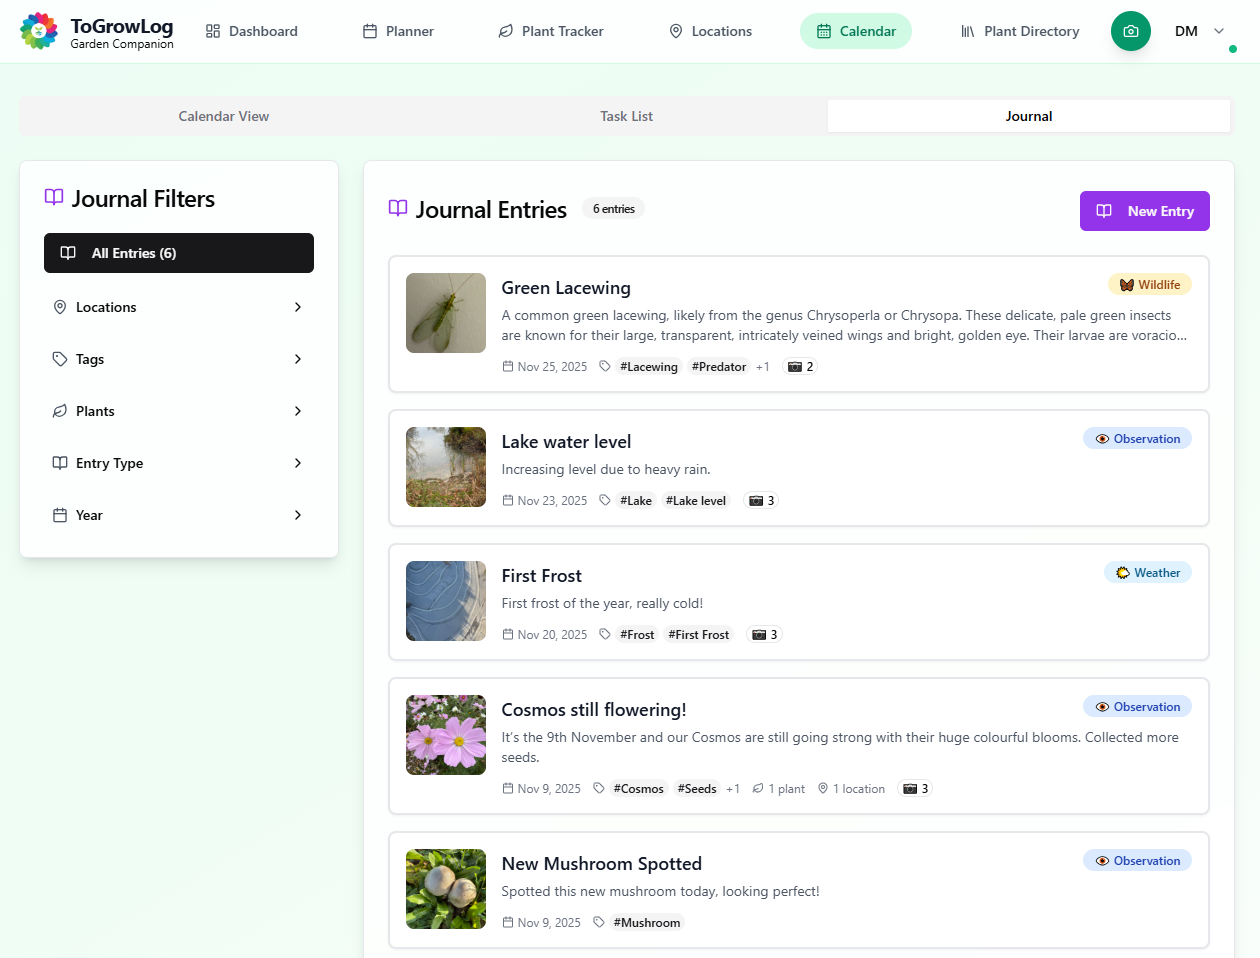Click the Wildlife butterfly badge
1260x958 pixels.
pyautogui.click(x=1149, y=285)
